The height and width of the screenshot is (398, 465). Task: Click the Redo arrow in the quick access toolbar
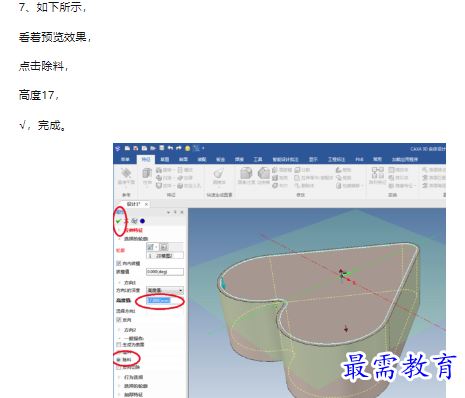(179, 148)
